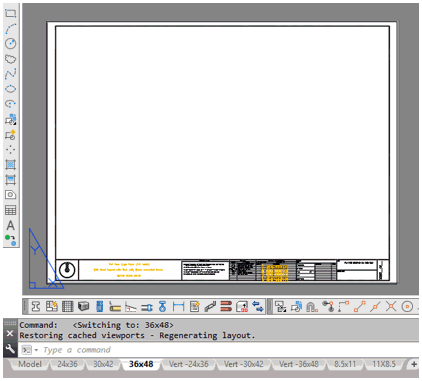Select the Gradient fill tool

tap(11, 180)
